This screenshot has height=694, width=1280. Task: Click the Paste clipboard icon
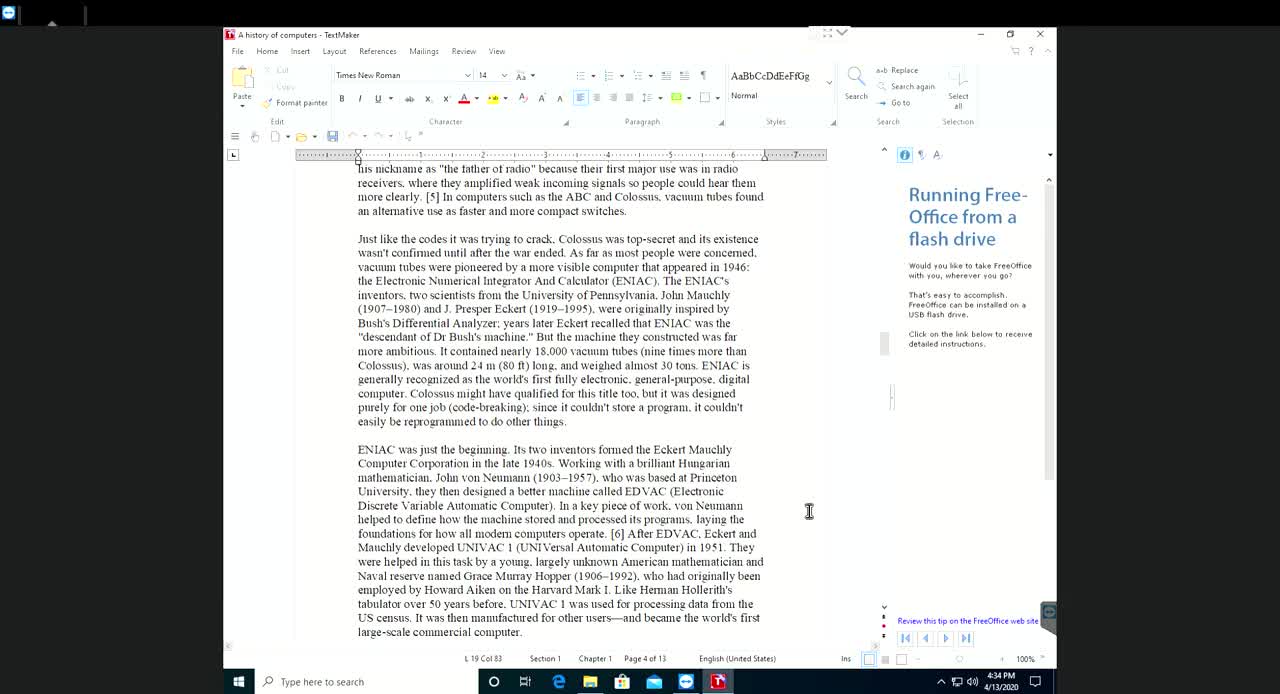(242, 78)
